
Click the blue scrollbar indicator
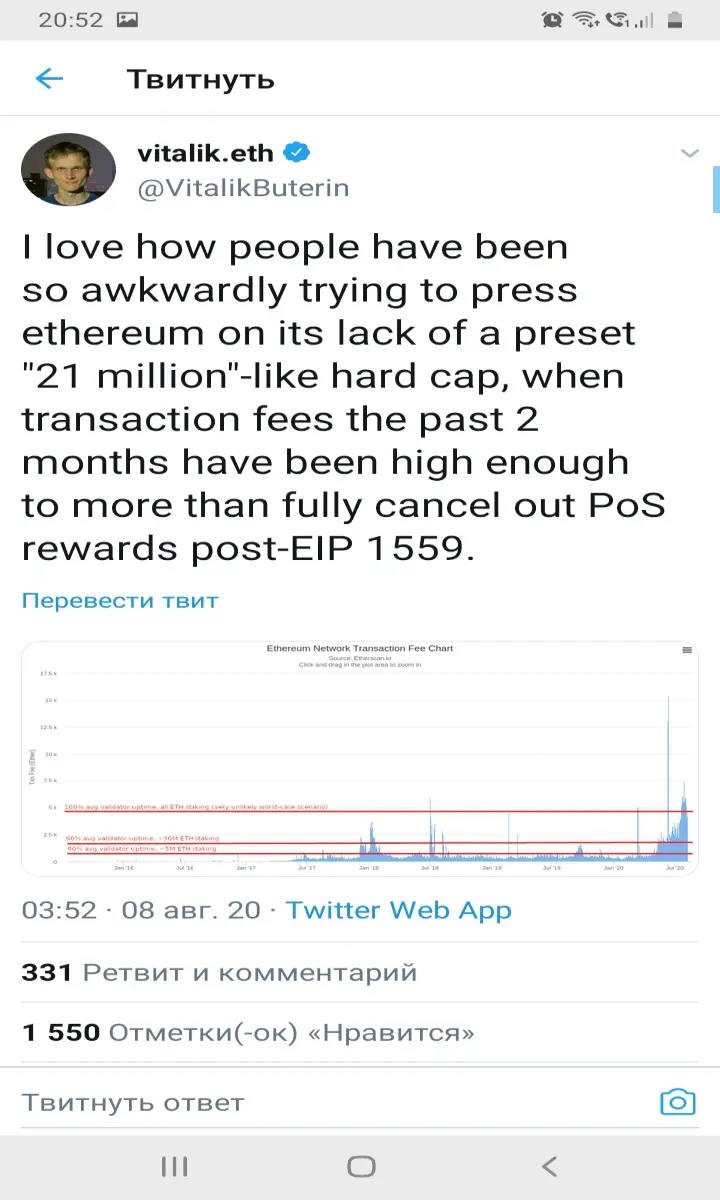pos(716,190)
